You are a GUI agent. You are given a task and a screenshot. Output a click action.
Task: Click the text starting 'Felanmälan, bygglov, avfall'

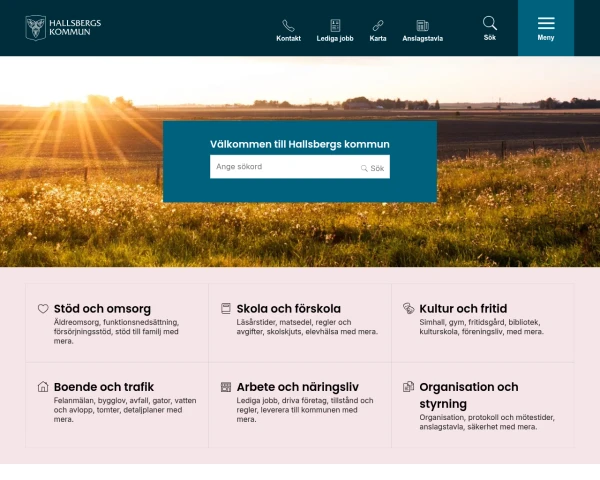[x=125, y=410]
